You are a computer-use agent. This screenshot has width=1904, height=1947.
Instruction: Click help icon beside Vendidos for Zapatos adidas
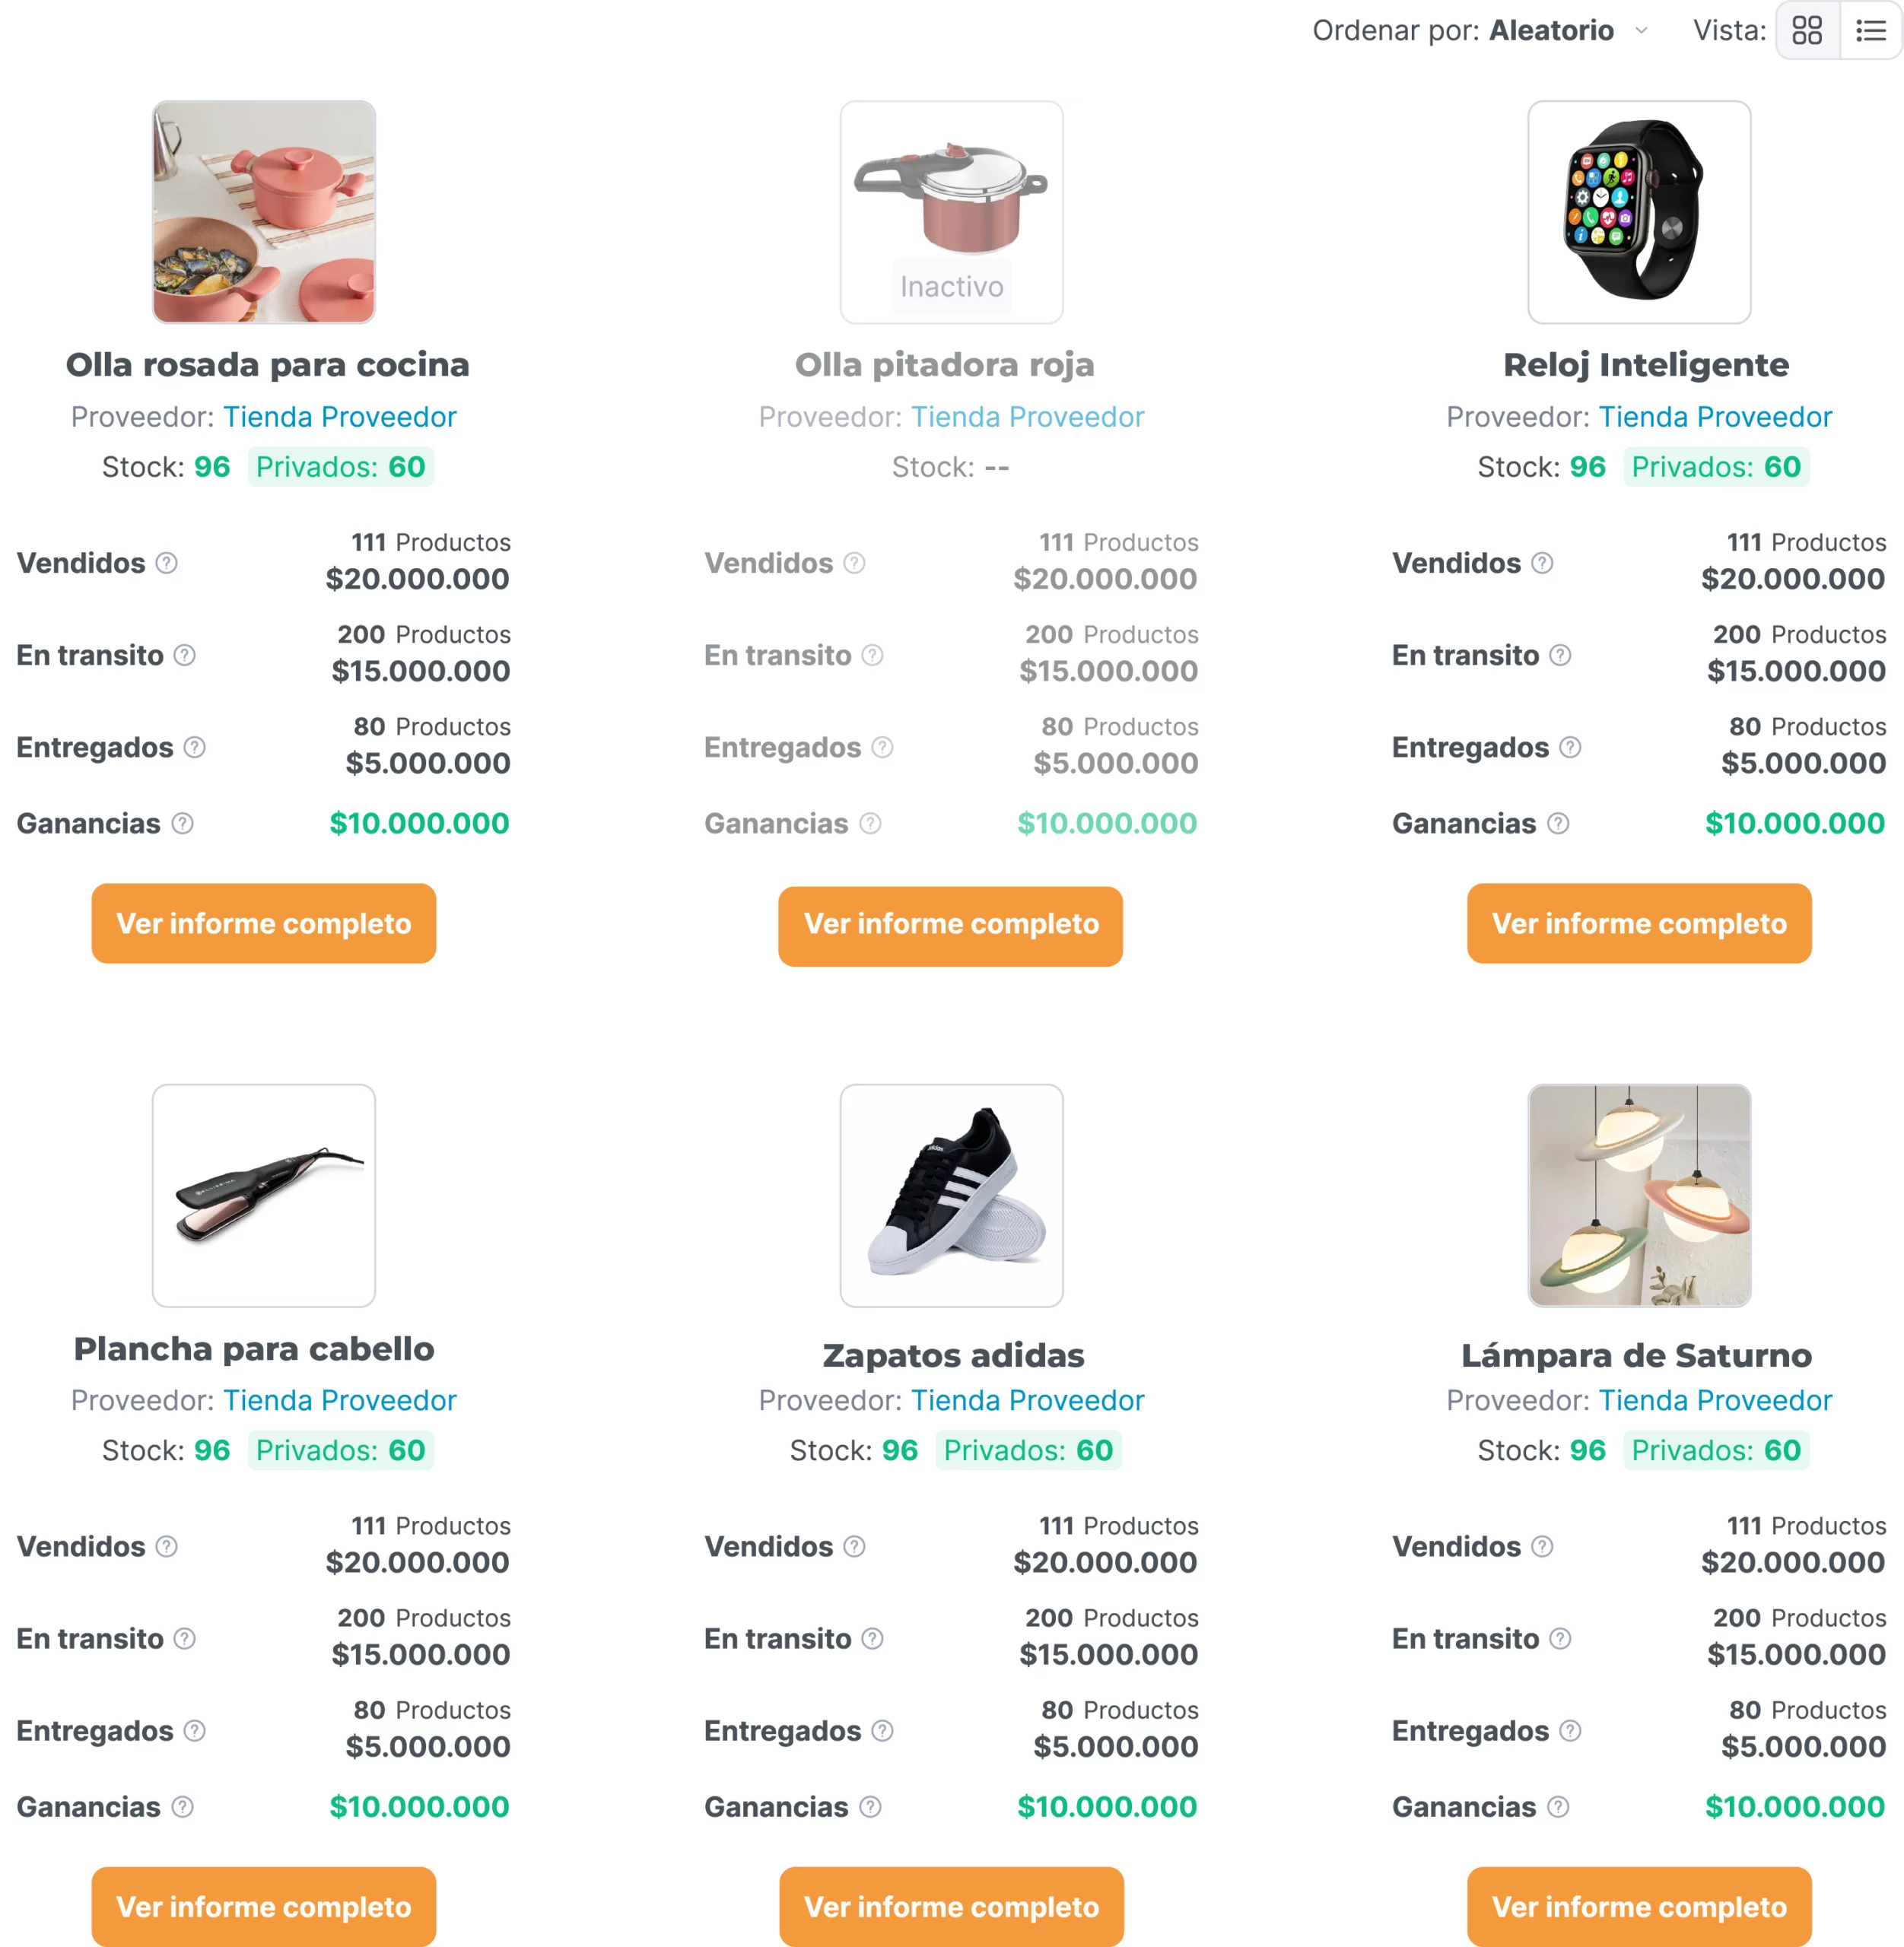tap(854, 1547)
